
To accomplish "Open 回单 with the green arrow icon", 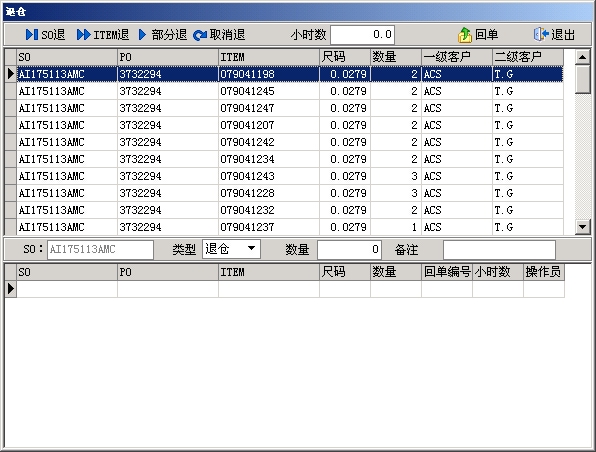I will pyautogui.click(x=464, y=35).
